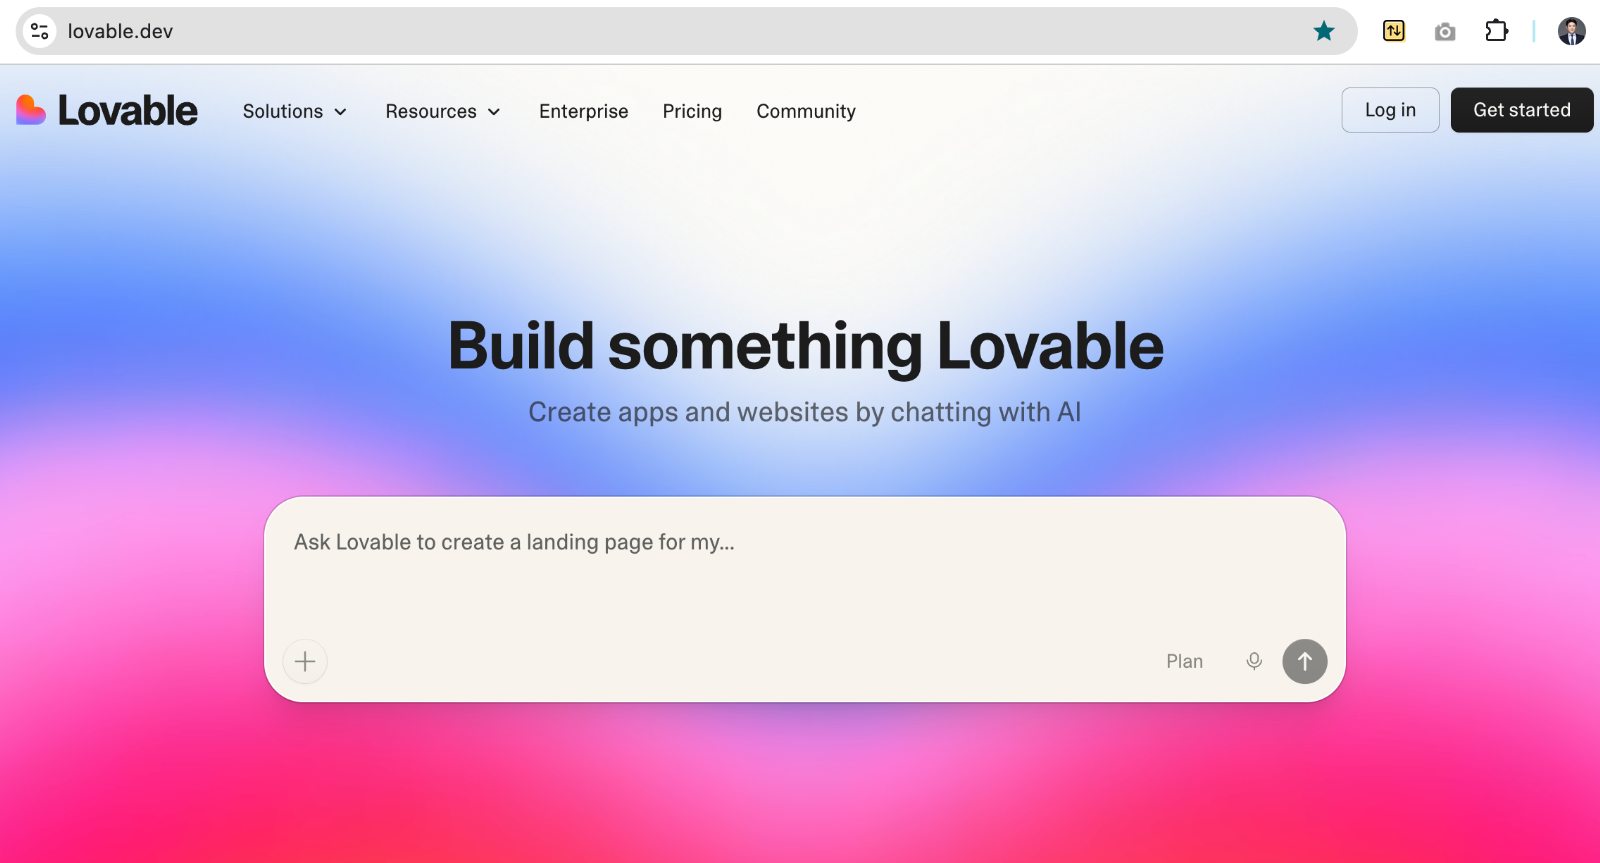Open the browser profile avatar
Image resolution: width=1600 pixels, height=863 pixels.
tap(1571, 31)
